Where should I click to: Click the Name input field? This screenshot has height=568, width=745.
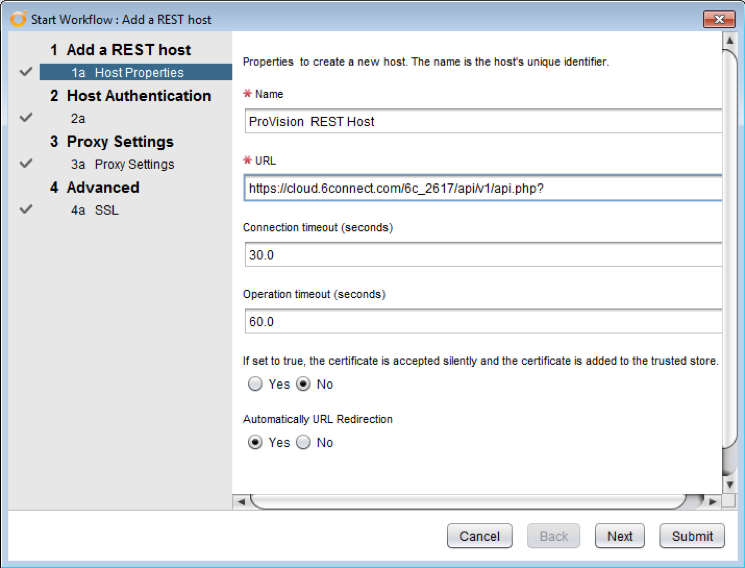tap(482, 121)
